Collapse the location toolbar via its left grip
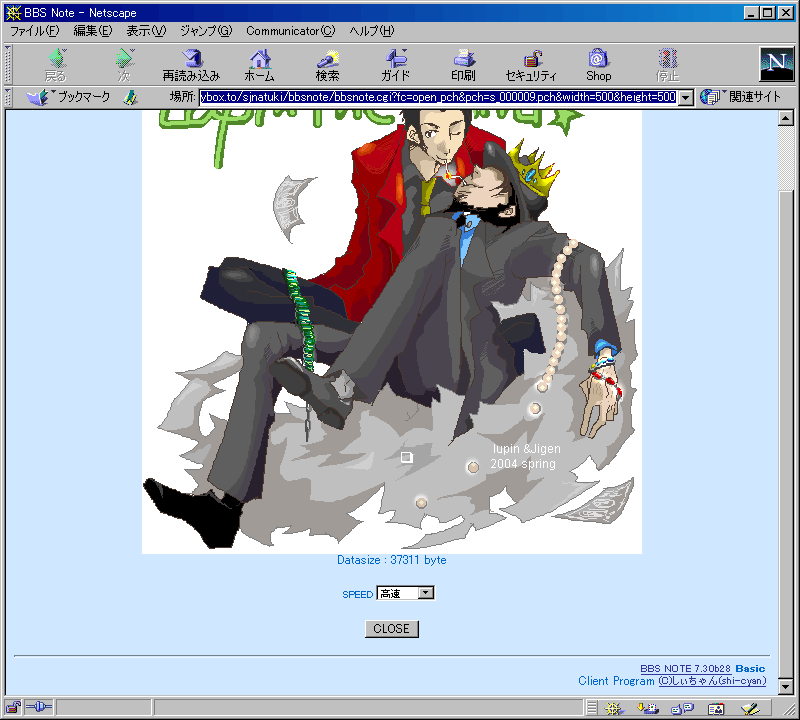This screenshot has height=720, width=800. 8,97
